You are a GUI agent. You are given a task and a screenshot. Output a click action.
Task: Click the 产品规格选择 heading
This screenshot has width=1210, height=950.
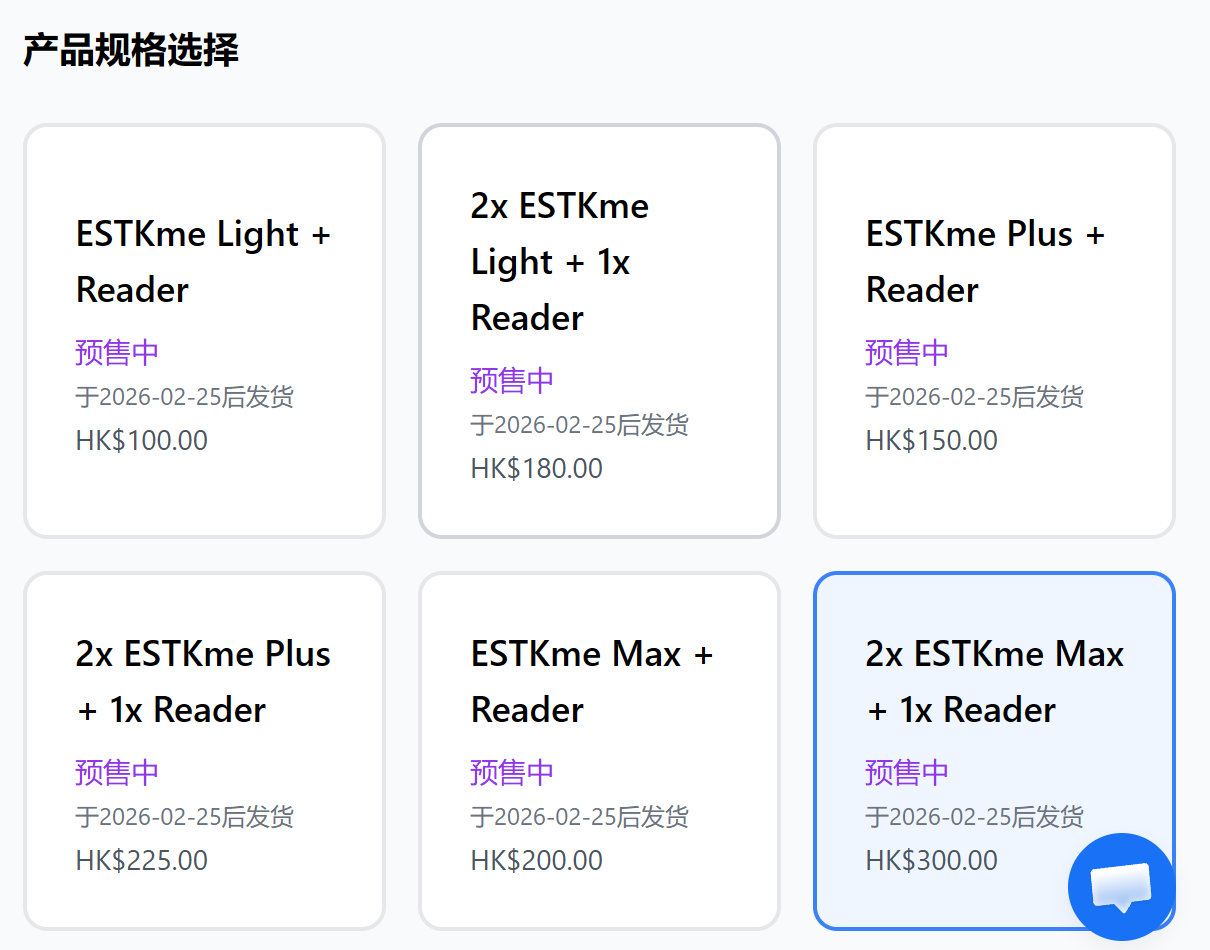coord(131,50)
